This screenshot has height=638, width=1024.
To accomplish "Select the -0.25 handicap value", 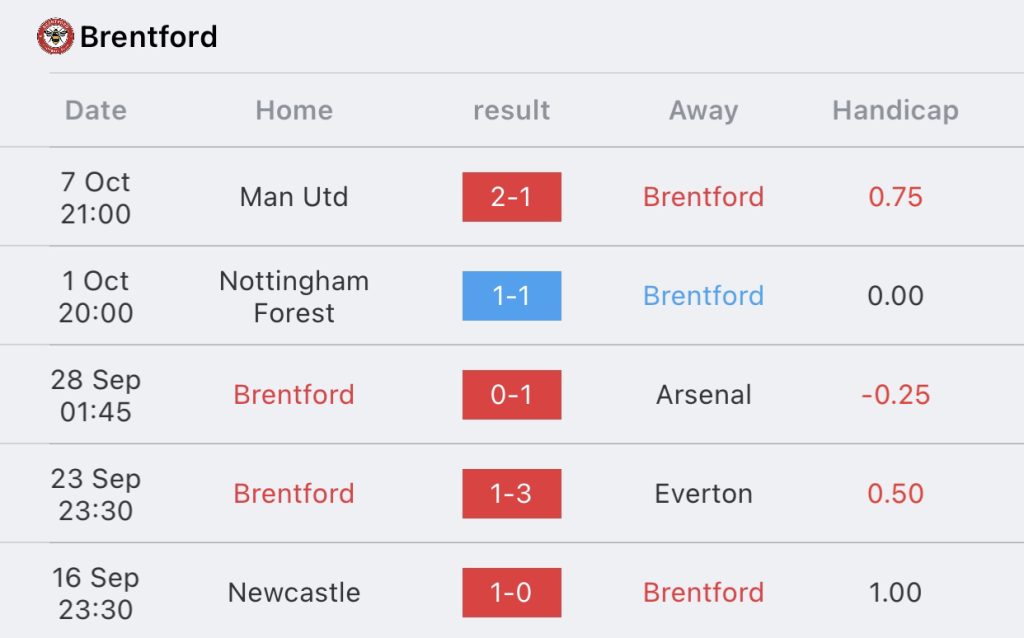I will 895,394.
